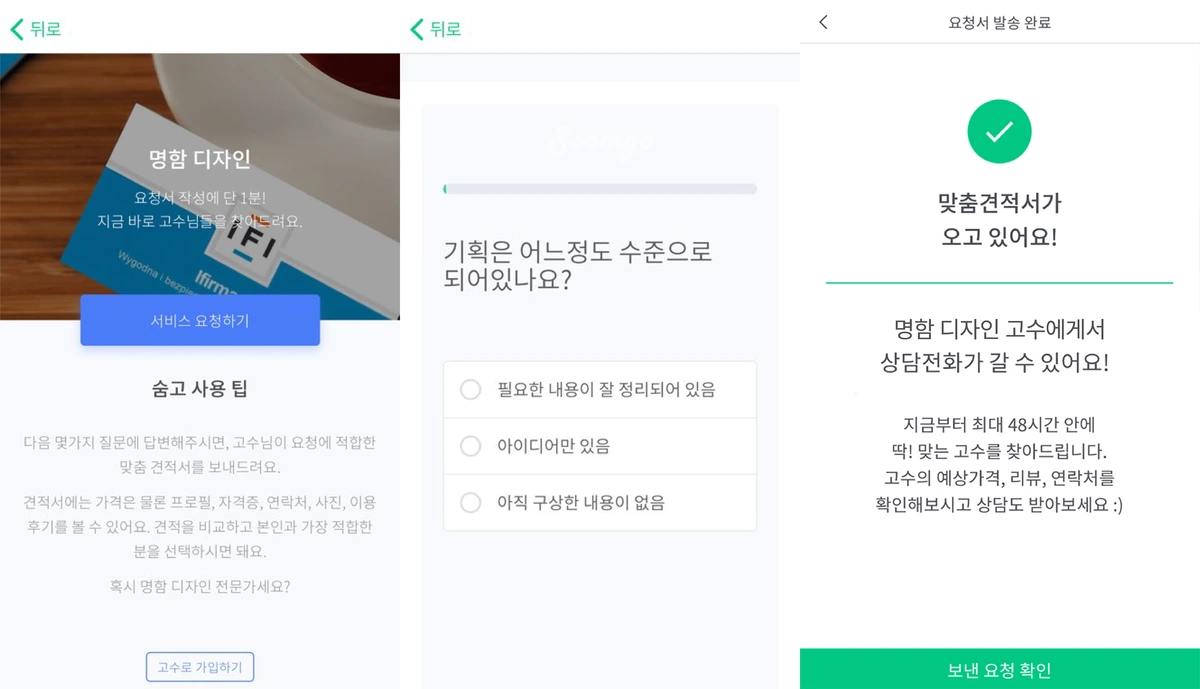Select the '아이디어만 있음' radio option
1200x689 pixels.
click(471, 446)
